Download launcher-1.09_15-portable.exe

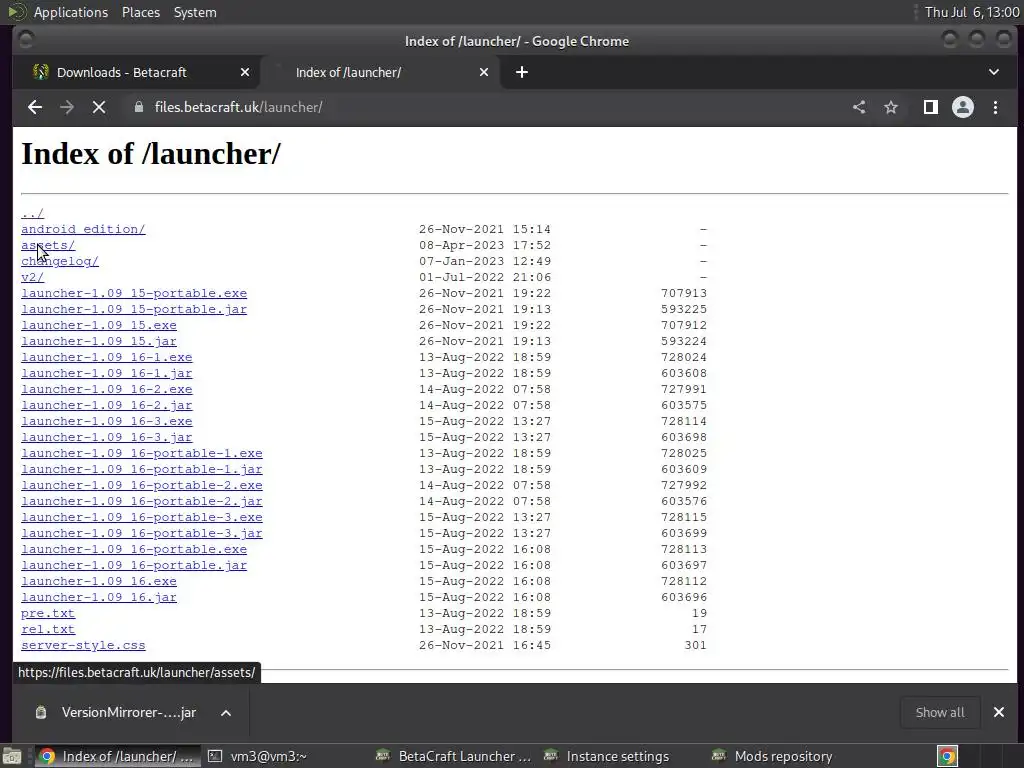tap(134, 293)
